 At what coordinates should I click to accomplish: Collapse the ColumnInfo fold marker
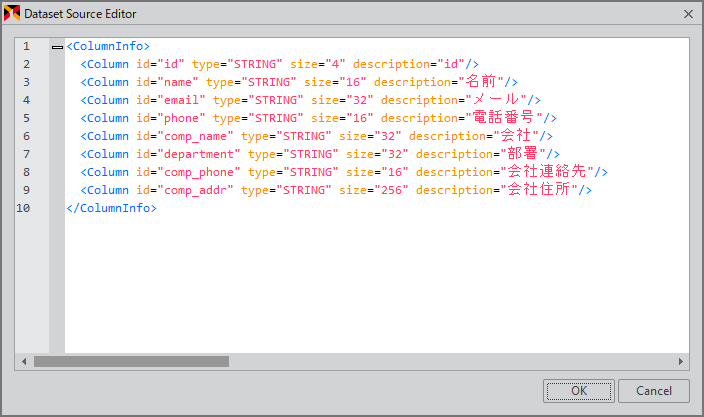tap(57, 46)
